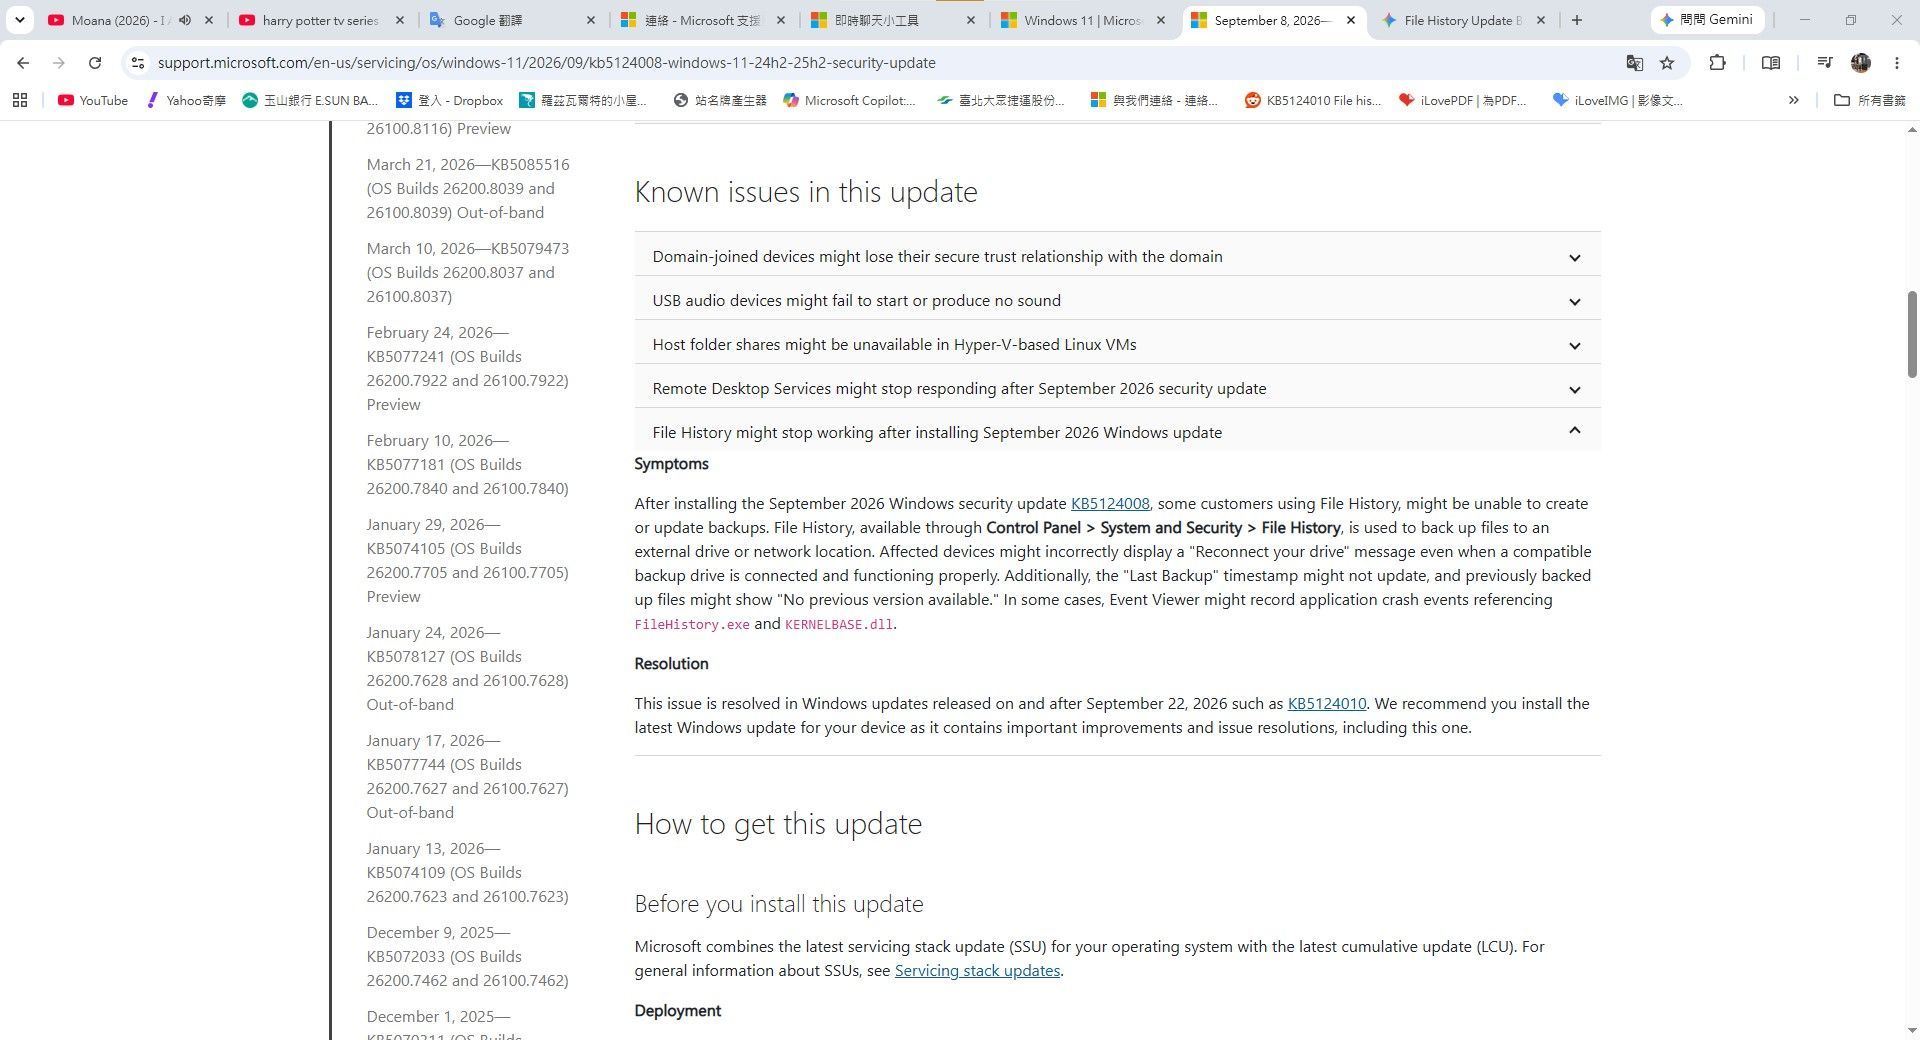Mute the Moana tab audio icon

[185, 20]
